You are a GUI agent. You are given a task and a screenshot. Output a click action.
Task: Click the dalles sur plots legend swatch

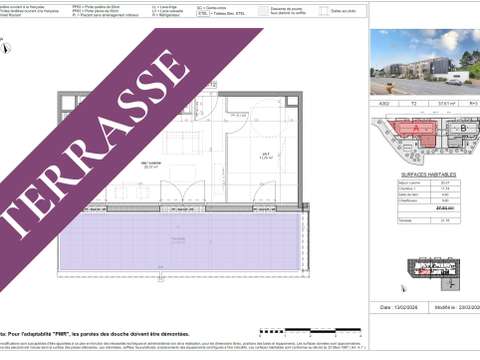pyautogui.click(x=323, y=11)
